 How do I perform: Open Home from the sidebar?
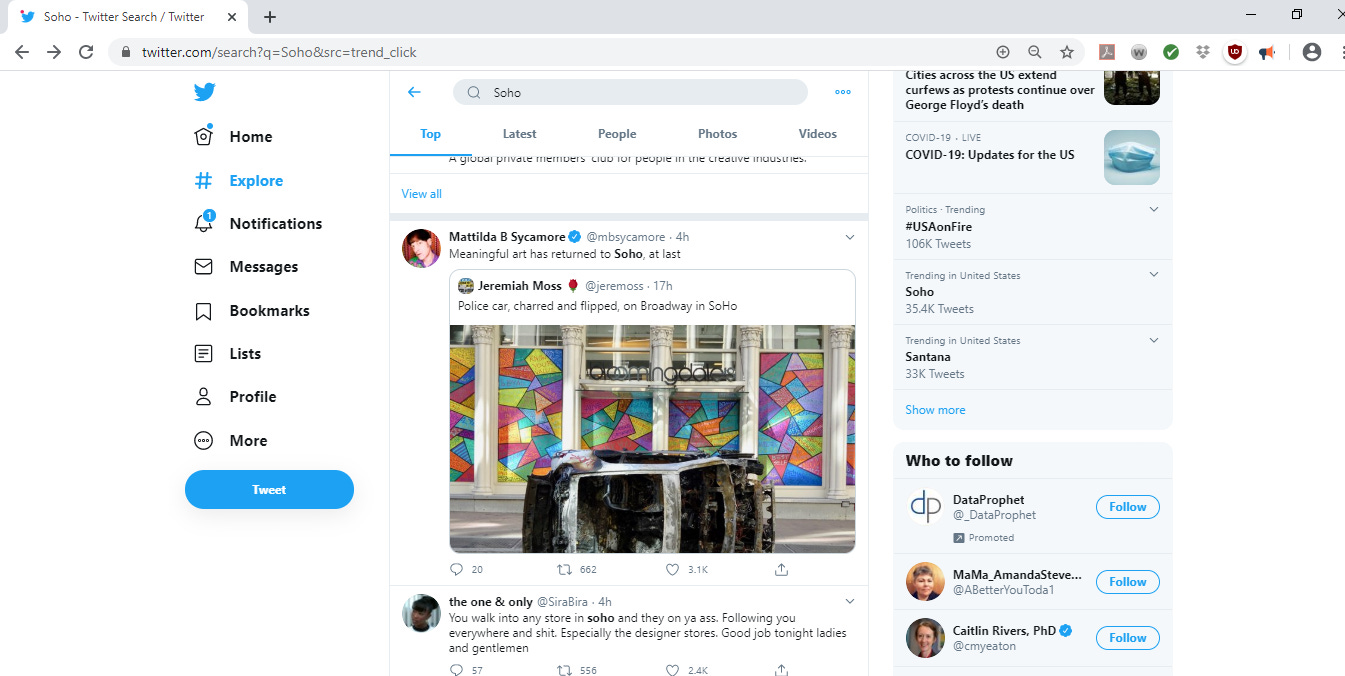click(x=232, y=137)
